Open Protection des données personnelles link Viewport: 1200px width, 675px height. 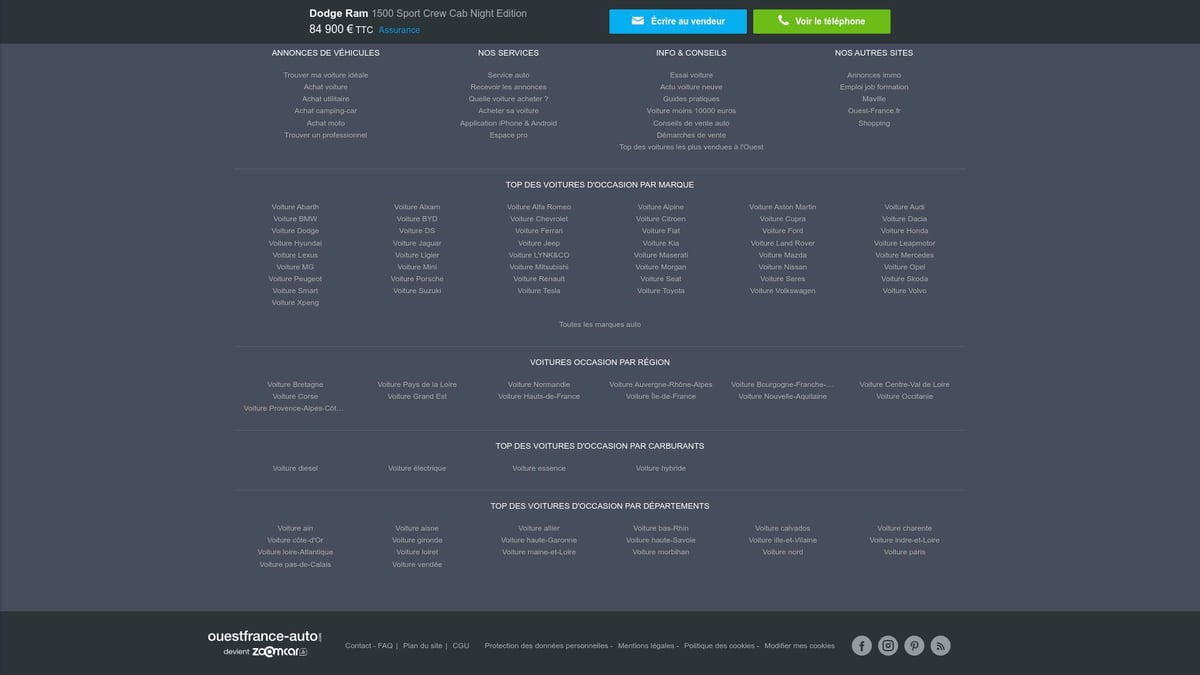(x=546, y=646)
